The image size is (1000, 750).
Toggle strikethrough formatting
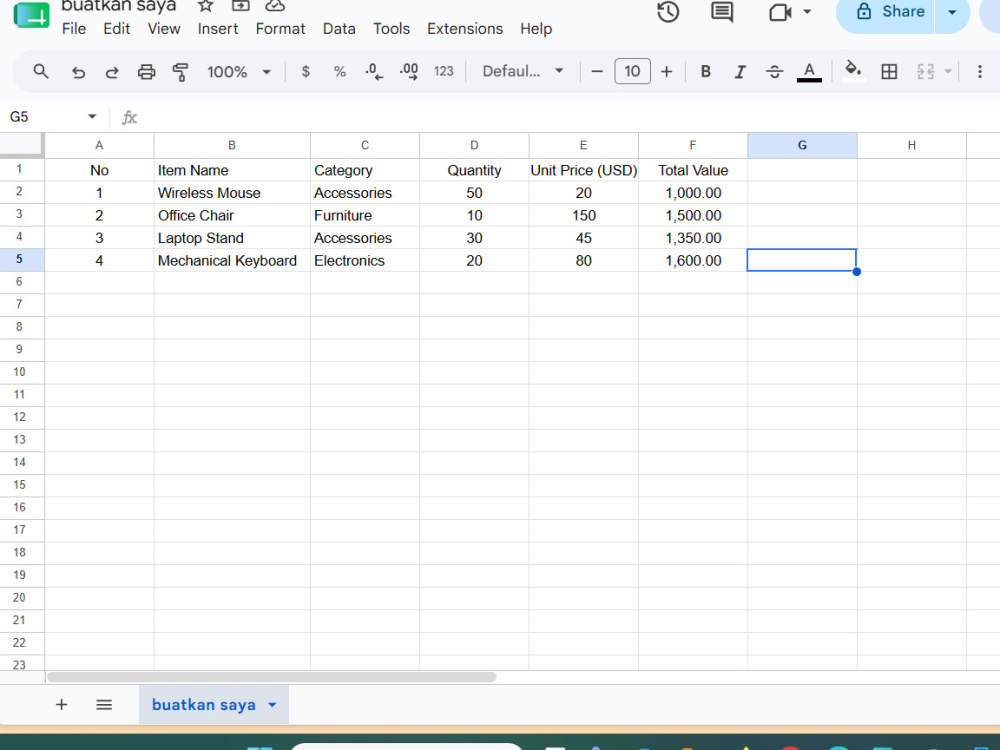(774, 71)
